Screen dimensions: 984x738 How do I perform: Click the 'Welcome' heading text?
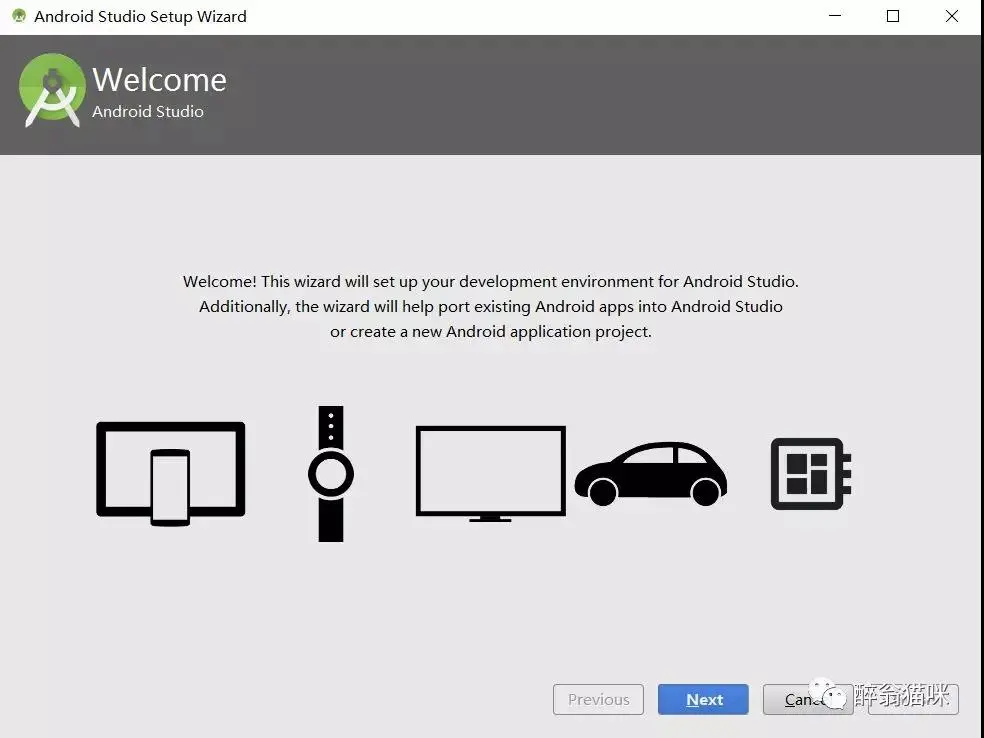[x=159, y=80]
